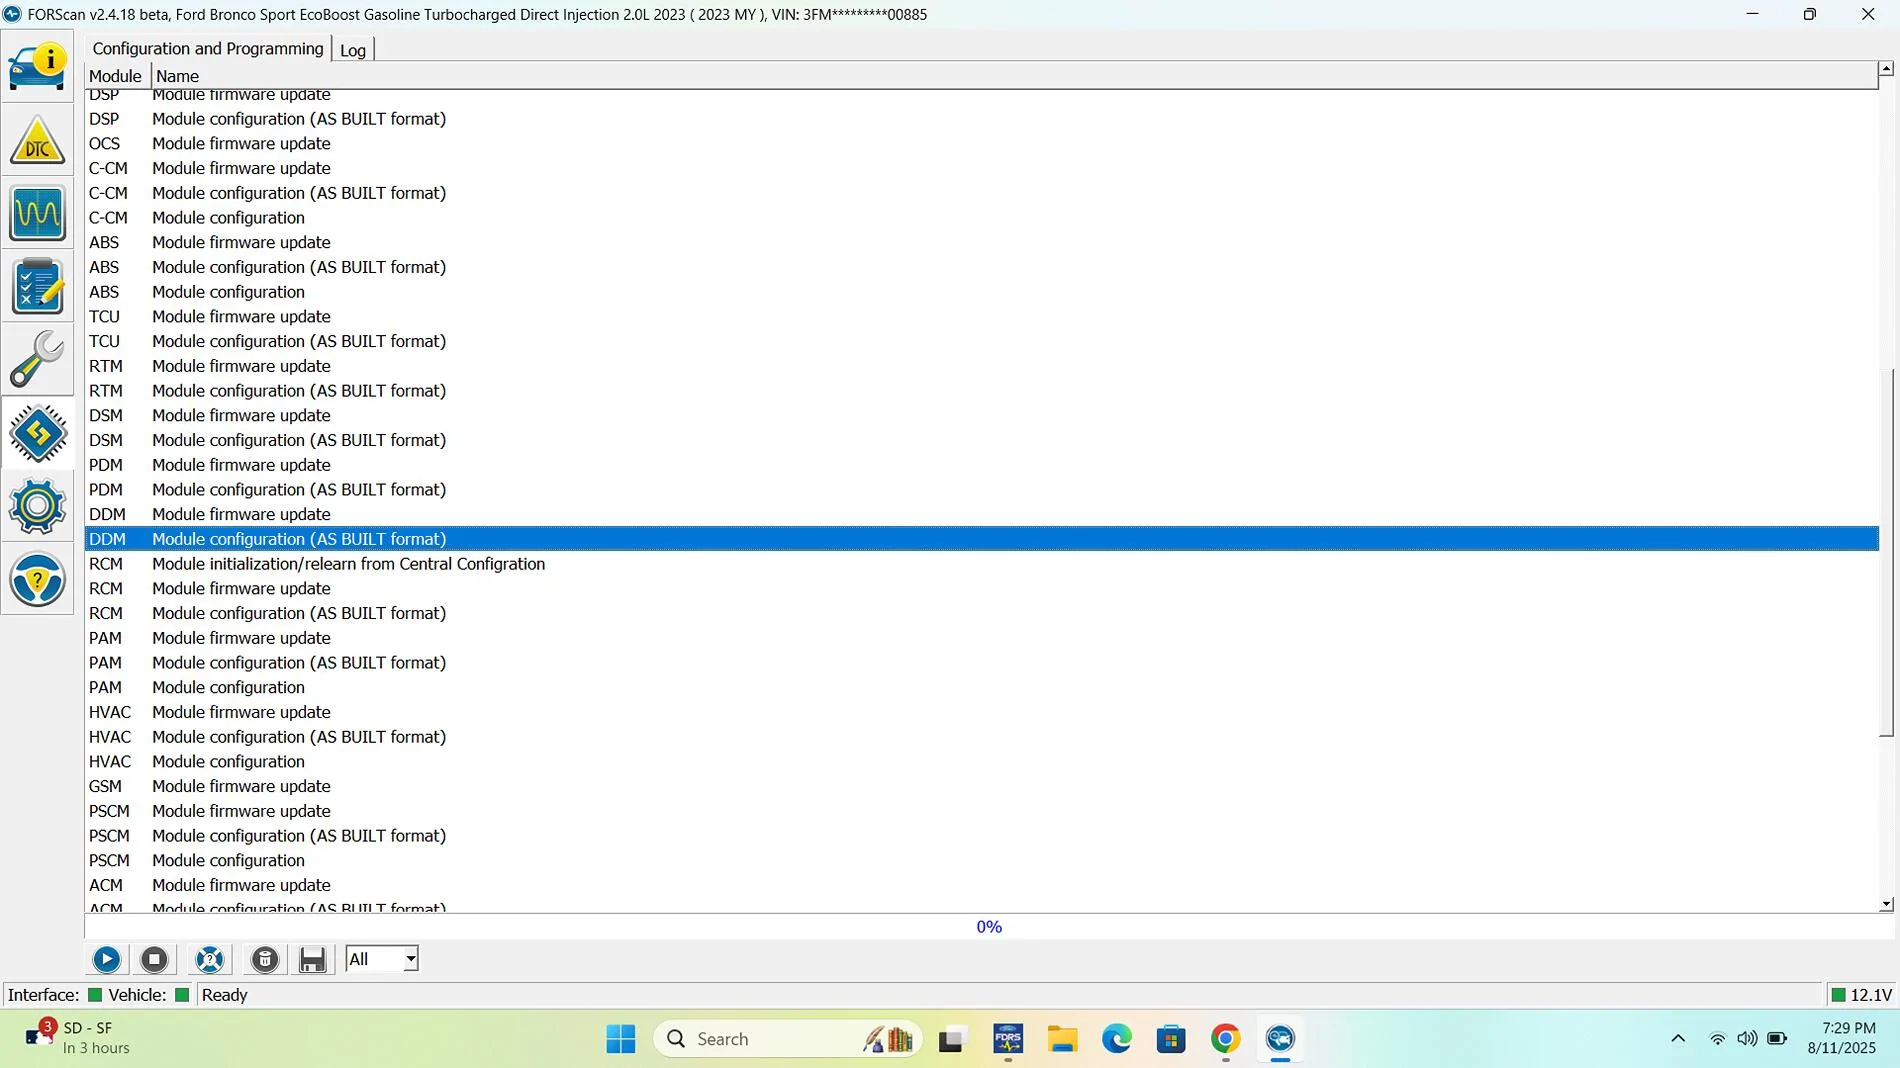This screenshot has width=1900, height=1068.
Task: Open the wrench service procedures section
Action: pyautogui.click(x=37, y=360)
